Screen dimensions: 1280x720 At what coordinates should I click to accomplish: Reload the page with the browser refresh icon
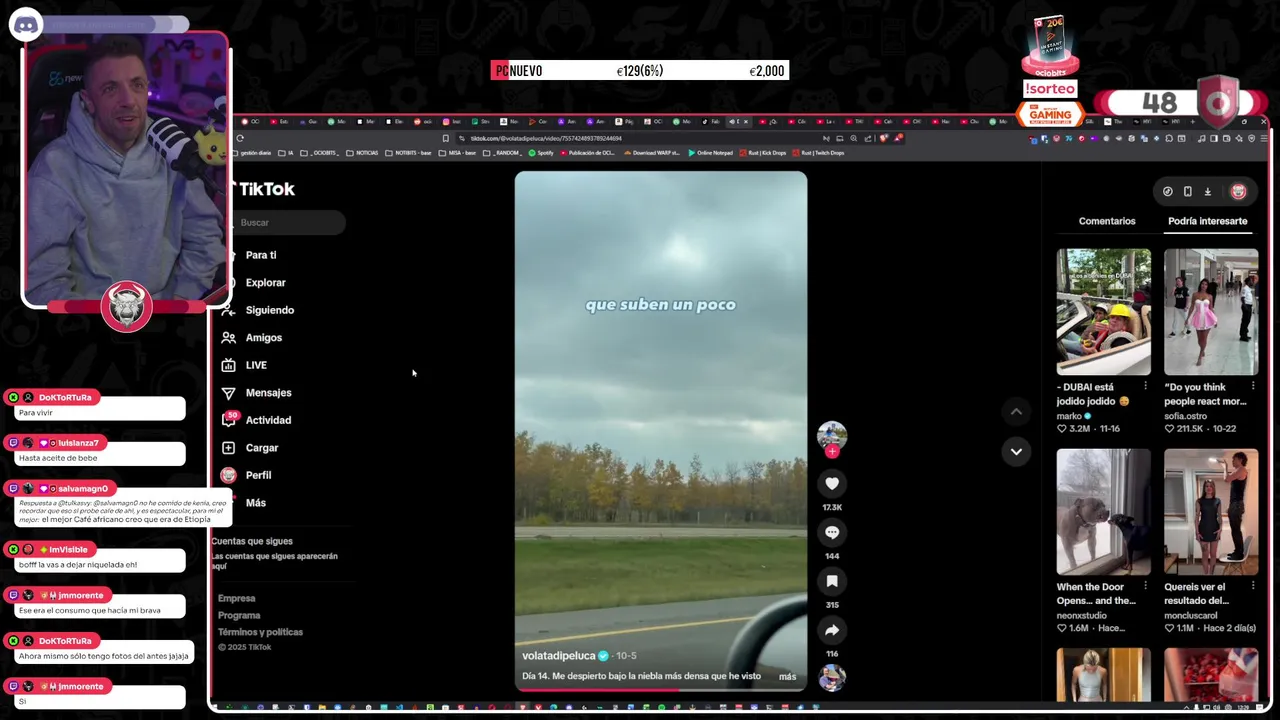(240, 138)
